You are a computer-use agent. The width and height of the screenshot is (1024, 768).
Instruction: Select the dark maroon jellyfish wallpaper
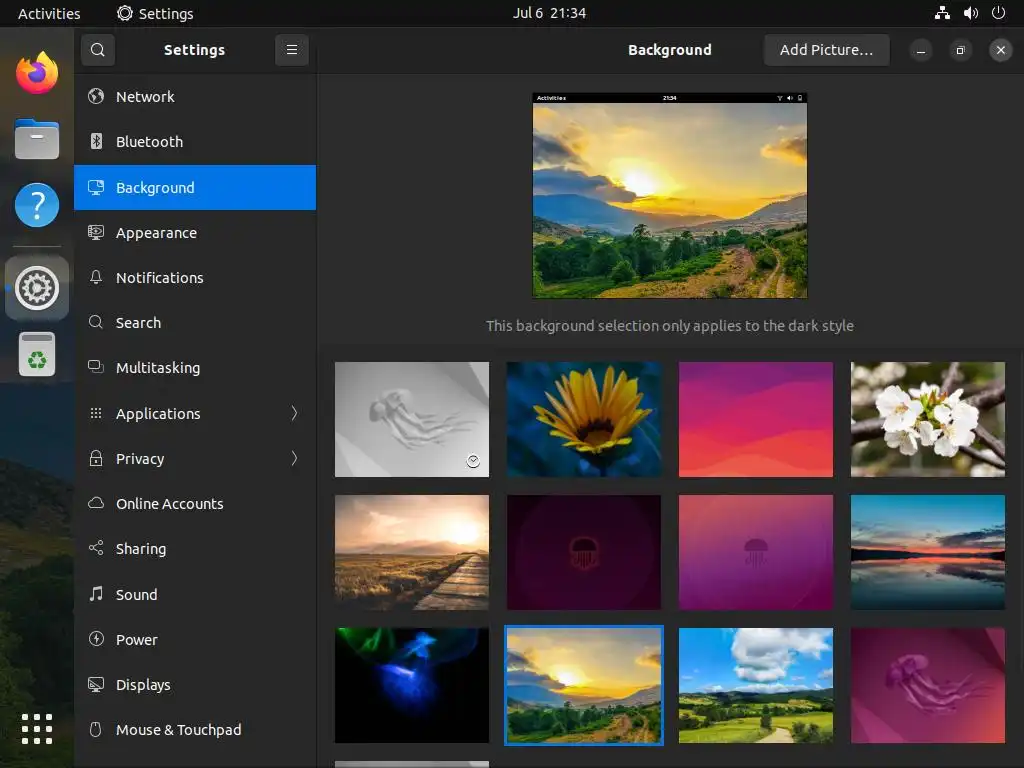(x=584, y=552)
